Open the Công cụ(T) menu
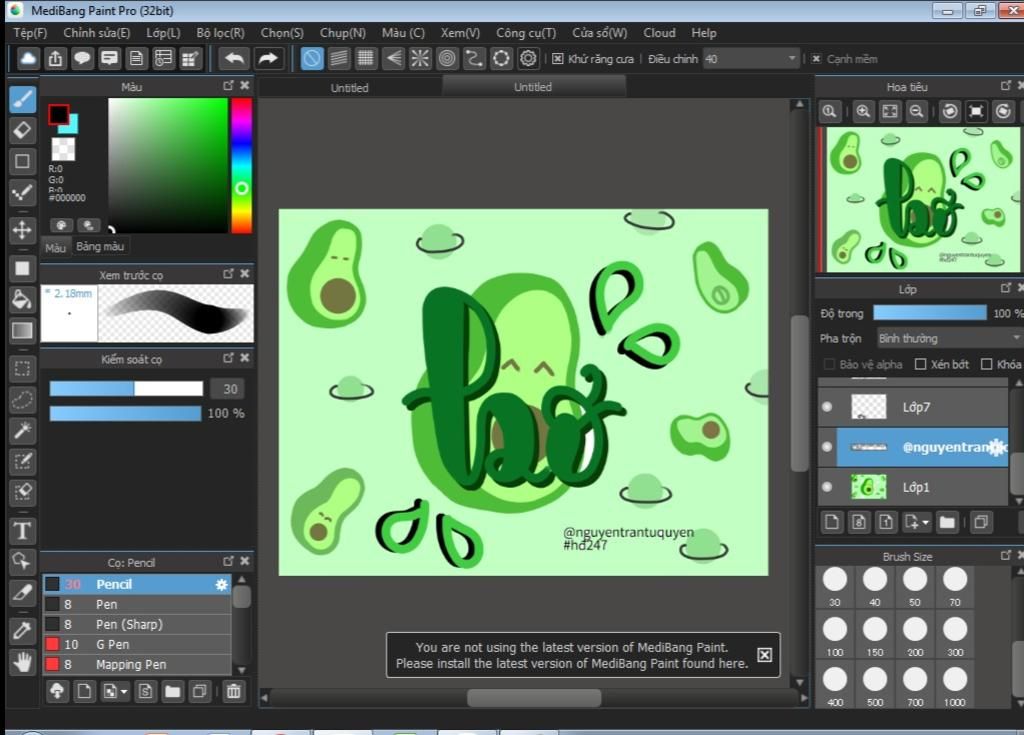 pos(526,33)
